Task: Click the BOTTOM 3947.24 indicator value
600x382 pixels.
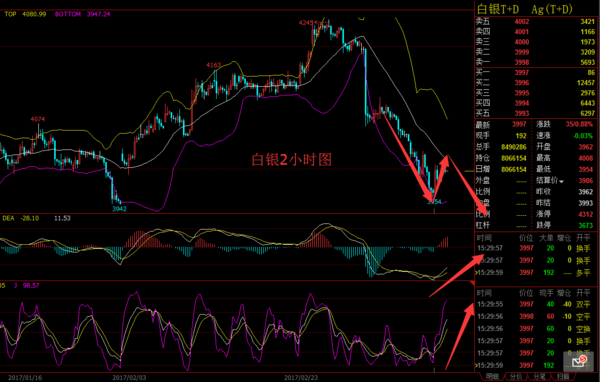Action: pos(82,14)
